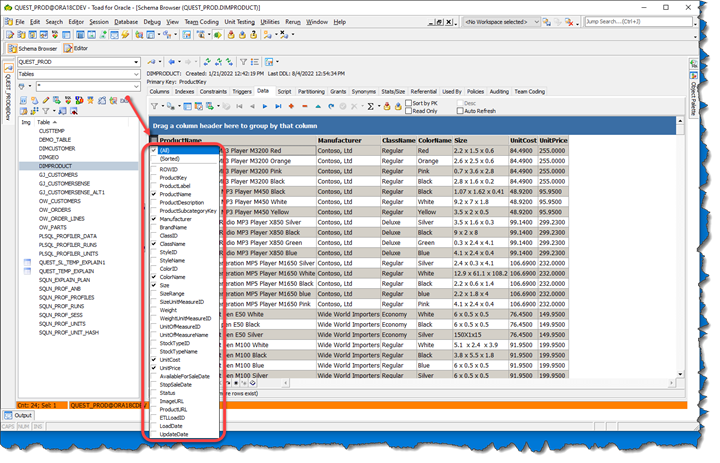Screen dimensions: 720x463
Task: Open the back navigation history dropdown arrow
Action: pyautogui.click(x=179, y=62)
